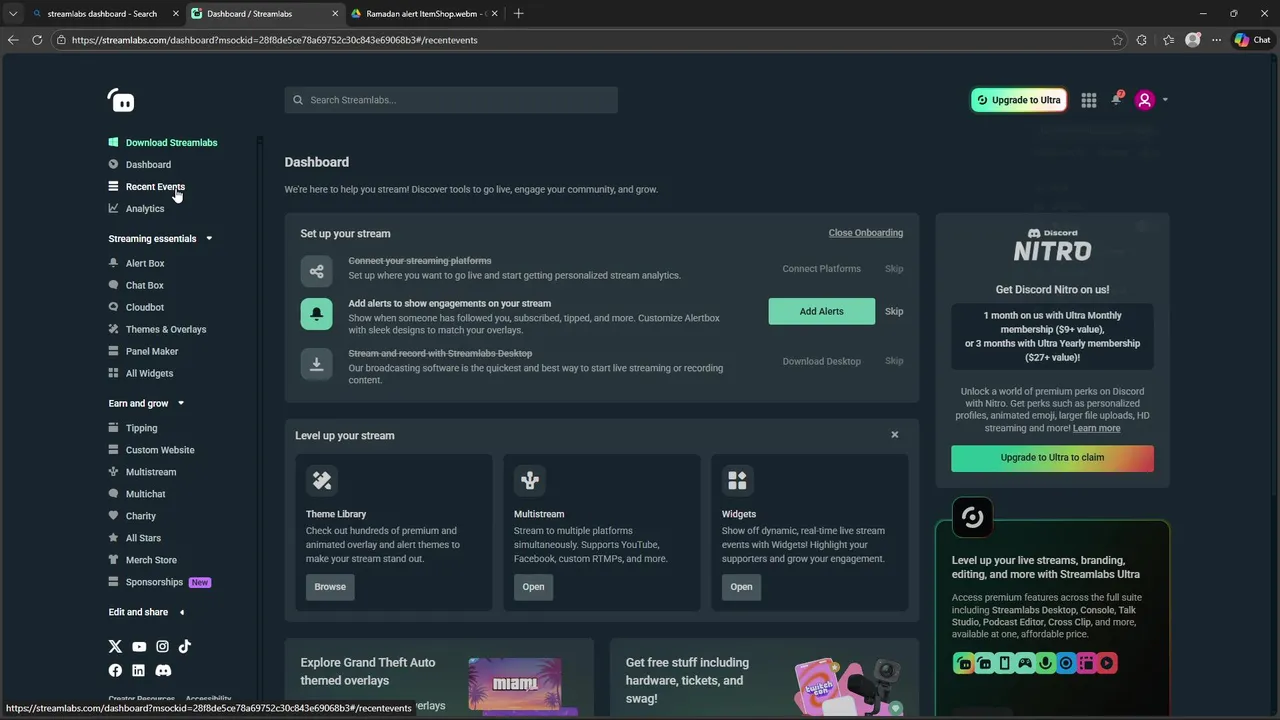The image size is (1280, 720).
Task: Click the green bell icon for Add alerts
Action: coord(317,314)
